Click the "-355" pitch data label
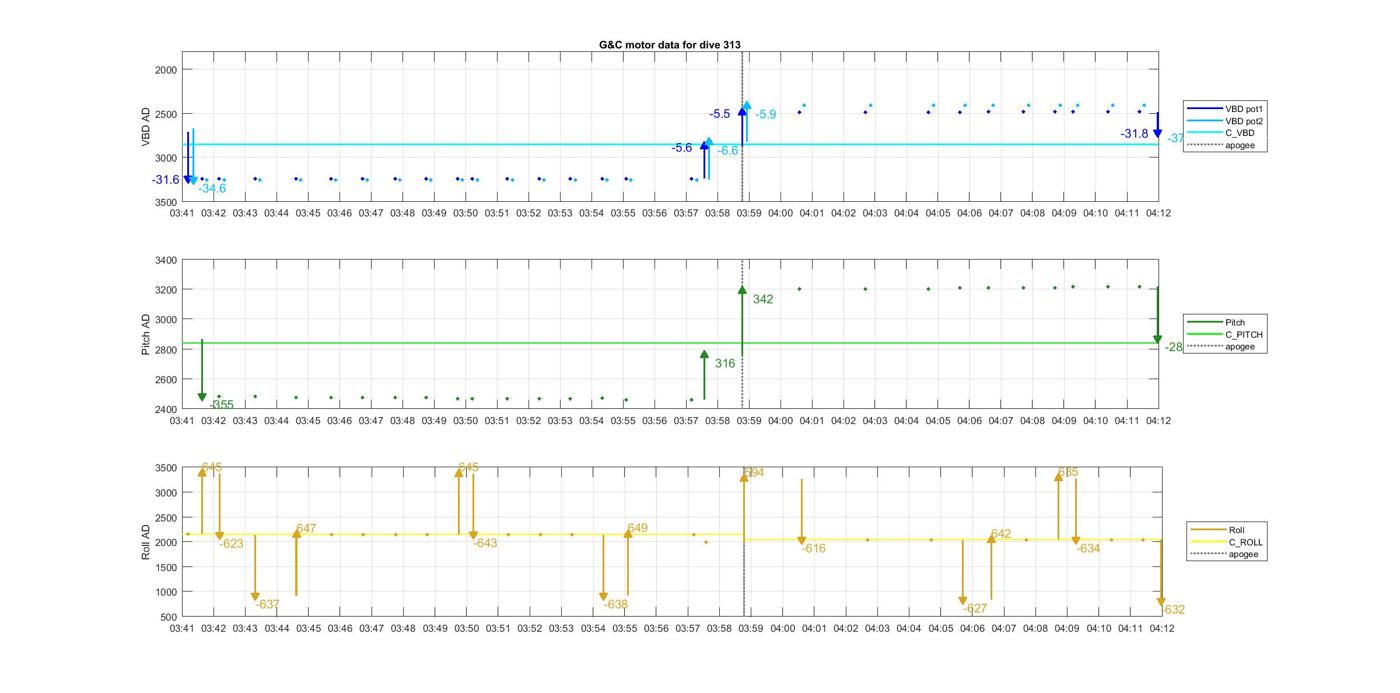This screenshot has width=1400, height=693. [x=222, y=405]
